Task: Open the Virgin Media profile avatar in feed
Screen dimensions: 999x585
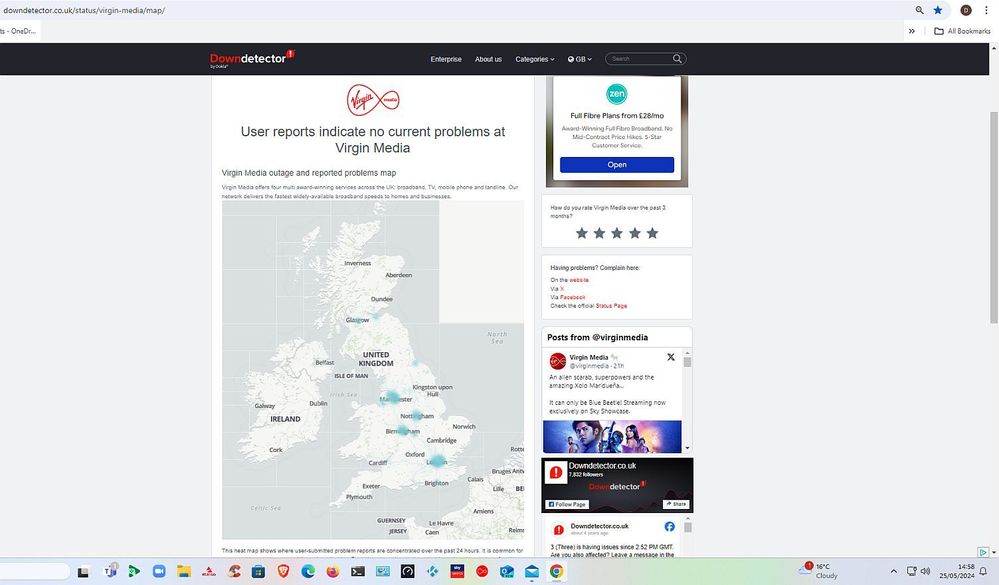Action: click(x=557, y=361)
